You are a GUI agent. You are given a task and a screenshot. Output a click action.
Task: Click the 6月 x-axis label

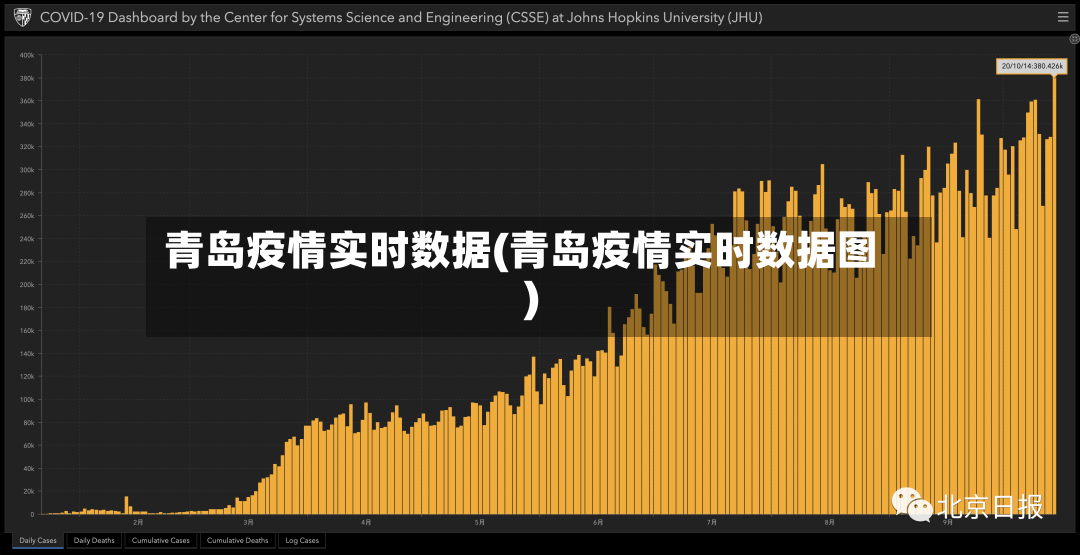pyautogui.click(x=598, y=522)
